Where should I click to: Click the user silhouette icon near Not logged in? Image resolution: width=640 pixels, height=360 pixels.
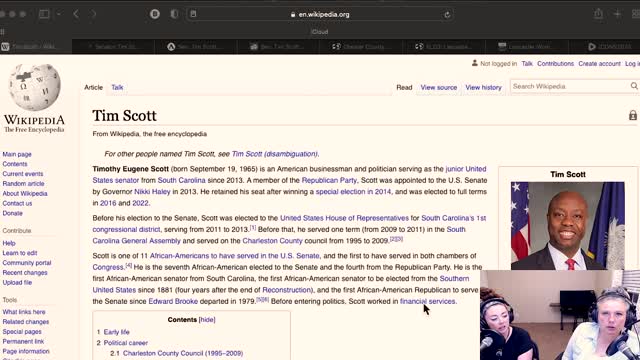click(475, 63)
